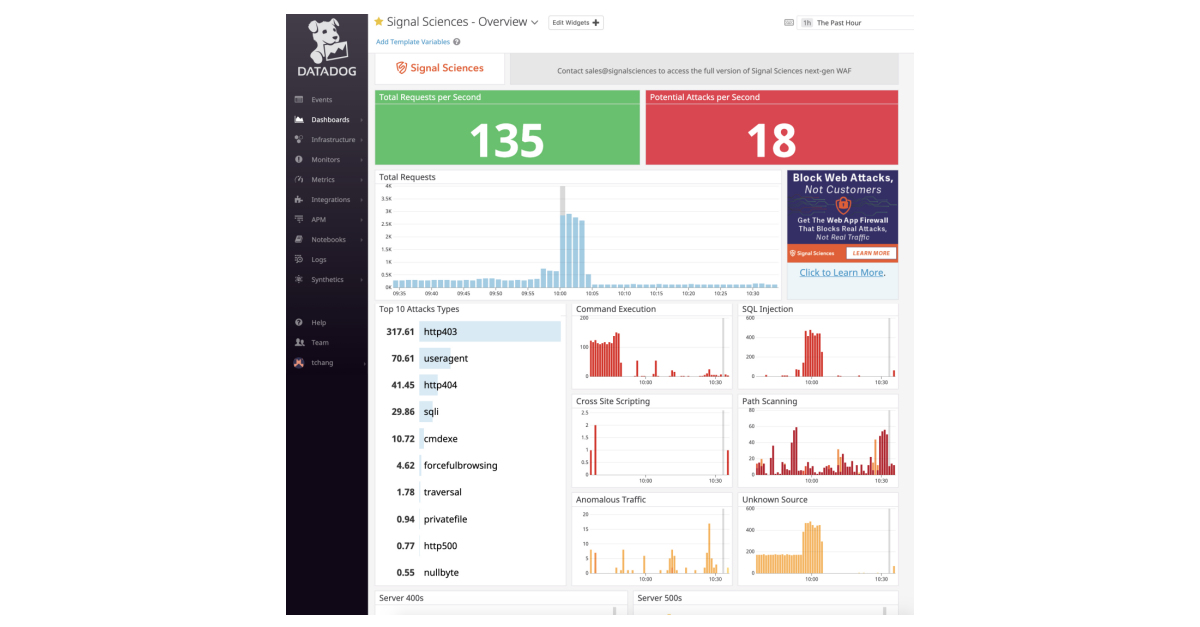Viewport: 1200px width, 627px height.
Task: Click the Notebooks book icon
Action: tap(298, 240)
